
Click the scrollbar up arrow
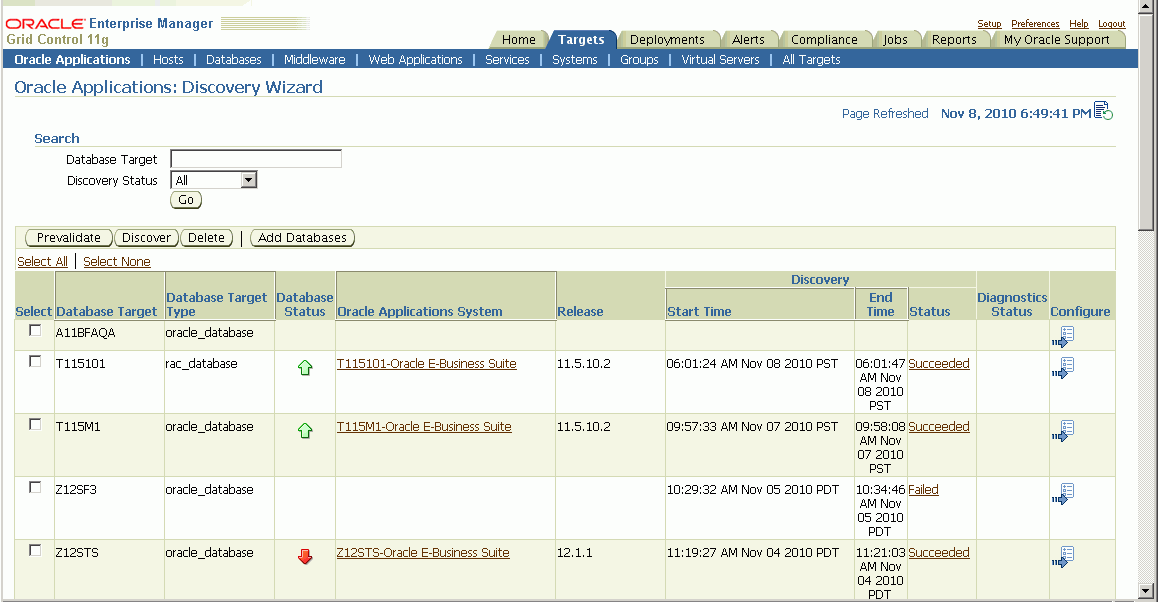tap(1145, 6)
